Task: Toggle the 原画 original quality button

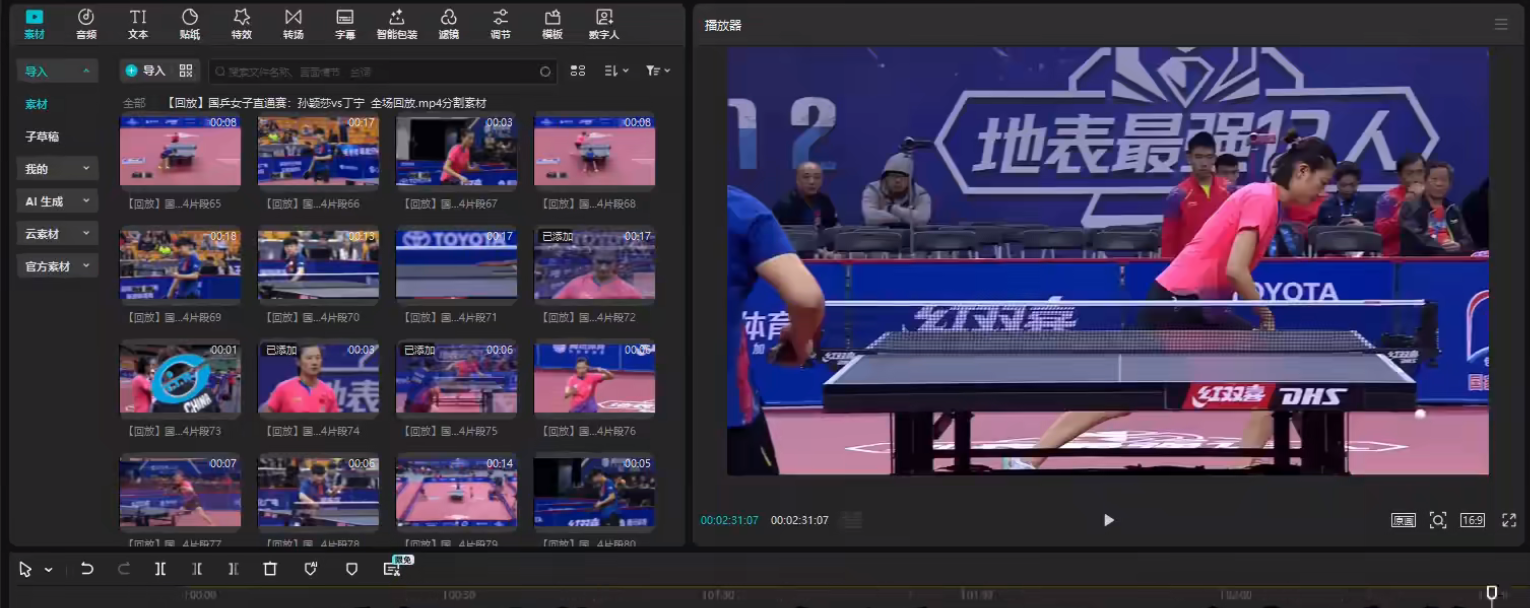Action: 1403,520
